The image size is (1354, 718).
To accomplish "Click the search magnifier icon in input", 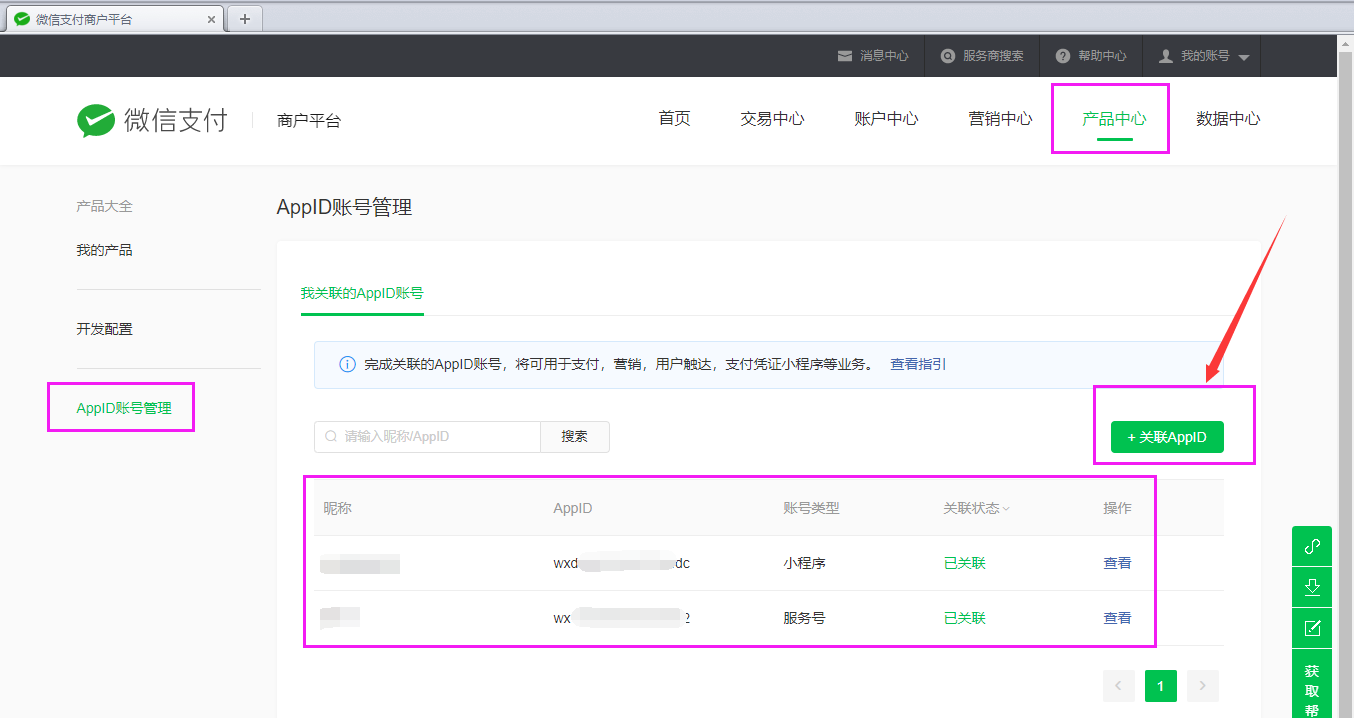I will [x=331, y=437].
